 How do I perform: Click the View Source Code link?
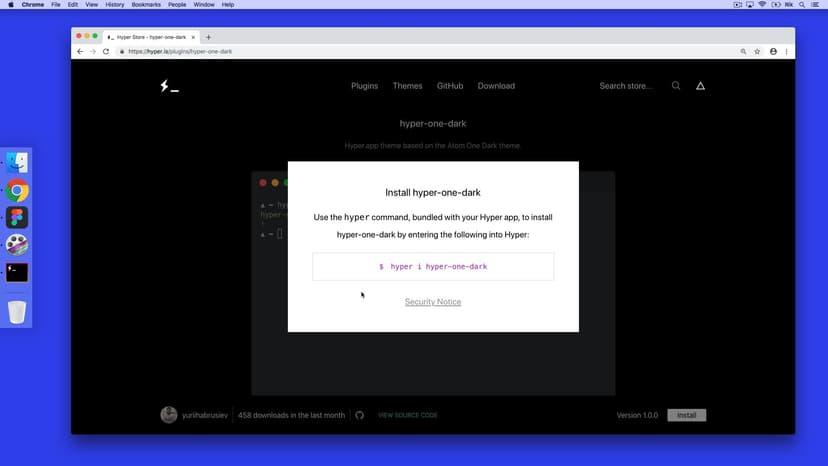[407, 415]
